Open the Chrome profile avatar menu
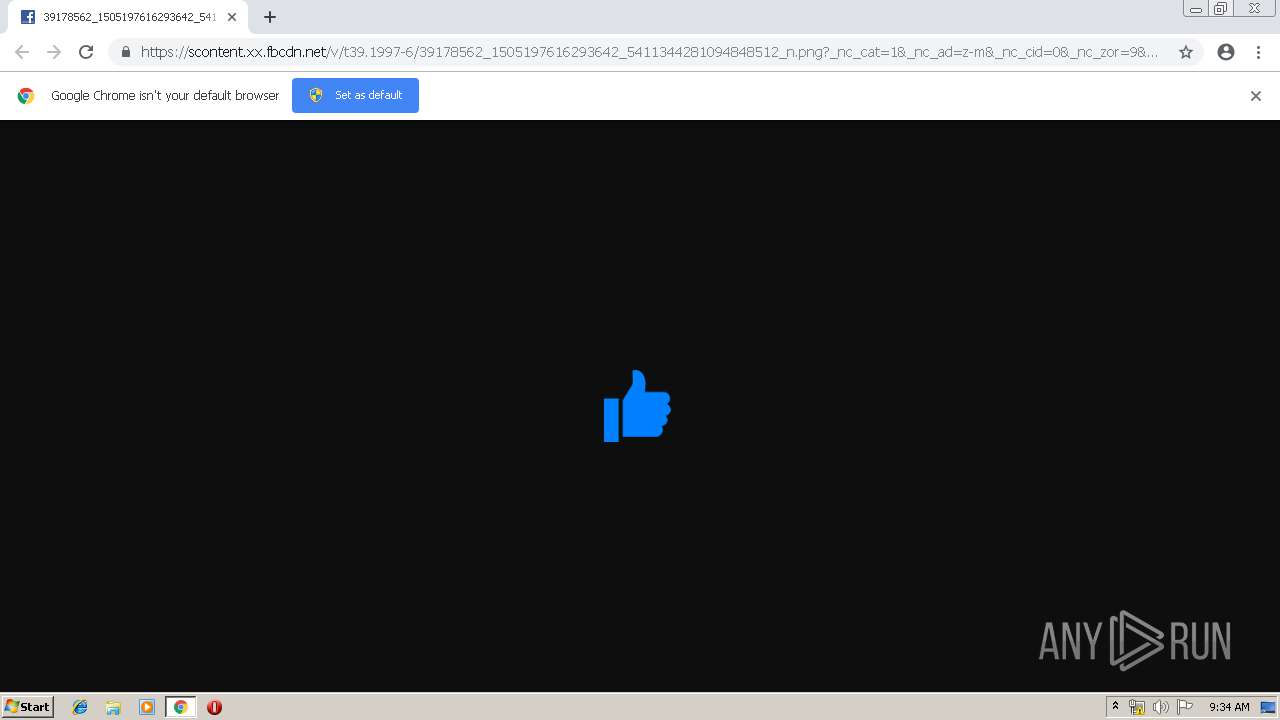Image resolution: width=1280 pixels, height=720 pixels. click(x=1226, y=52)
